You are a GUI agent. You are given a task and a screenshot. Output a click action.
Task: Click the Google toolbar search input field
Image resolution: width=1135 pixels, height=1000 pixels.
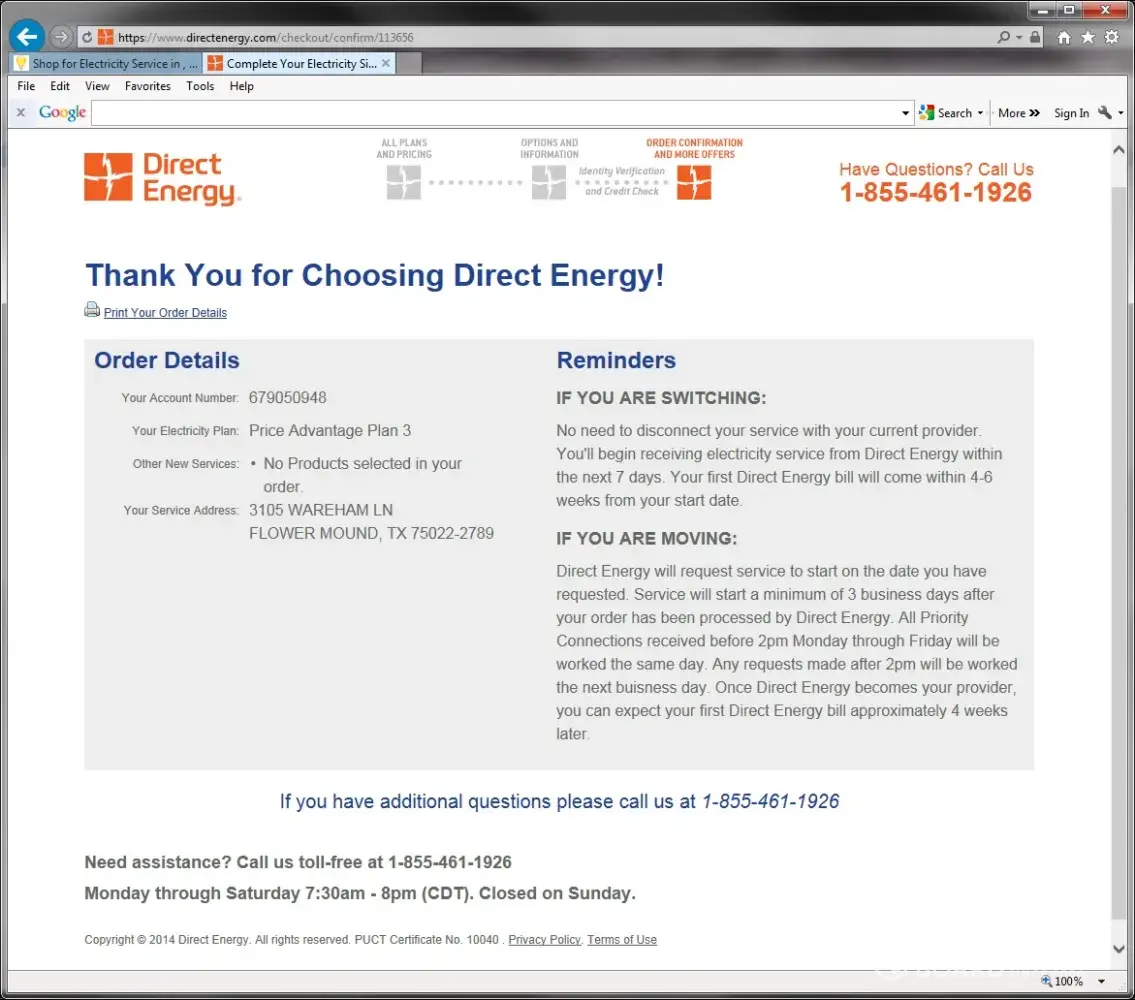[x=496, y=113]
